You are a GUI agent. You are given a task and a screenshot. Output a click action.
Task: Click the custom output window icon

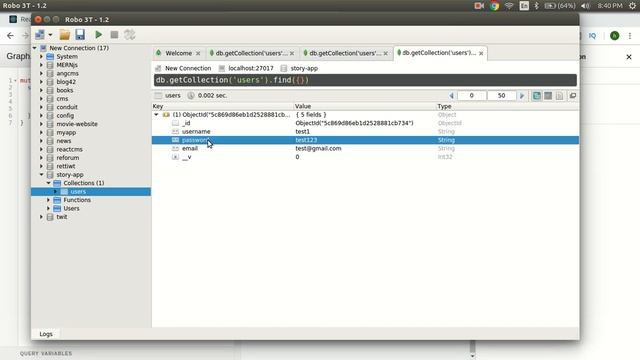click(573, 96)
